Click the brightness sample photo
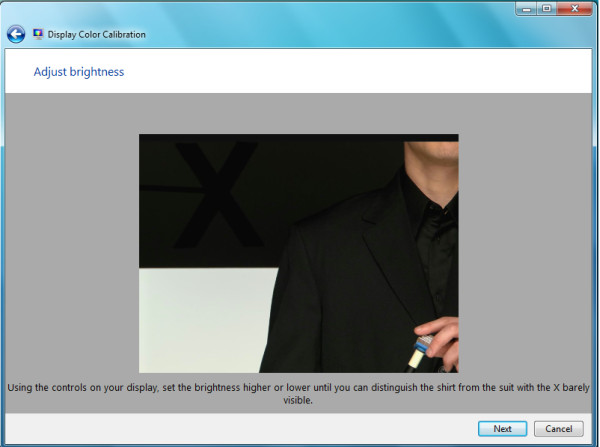This screenshot has width=600, height=447. pos(298,253)
